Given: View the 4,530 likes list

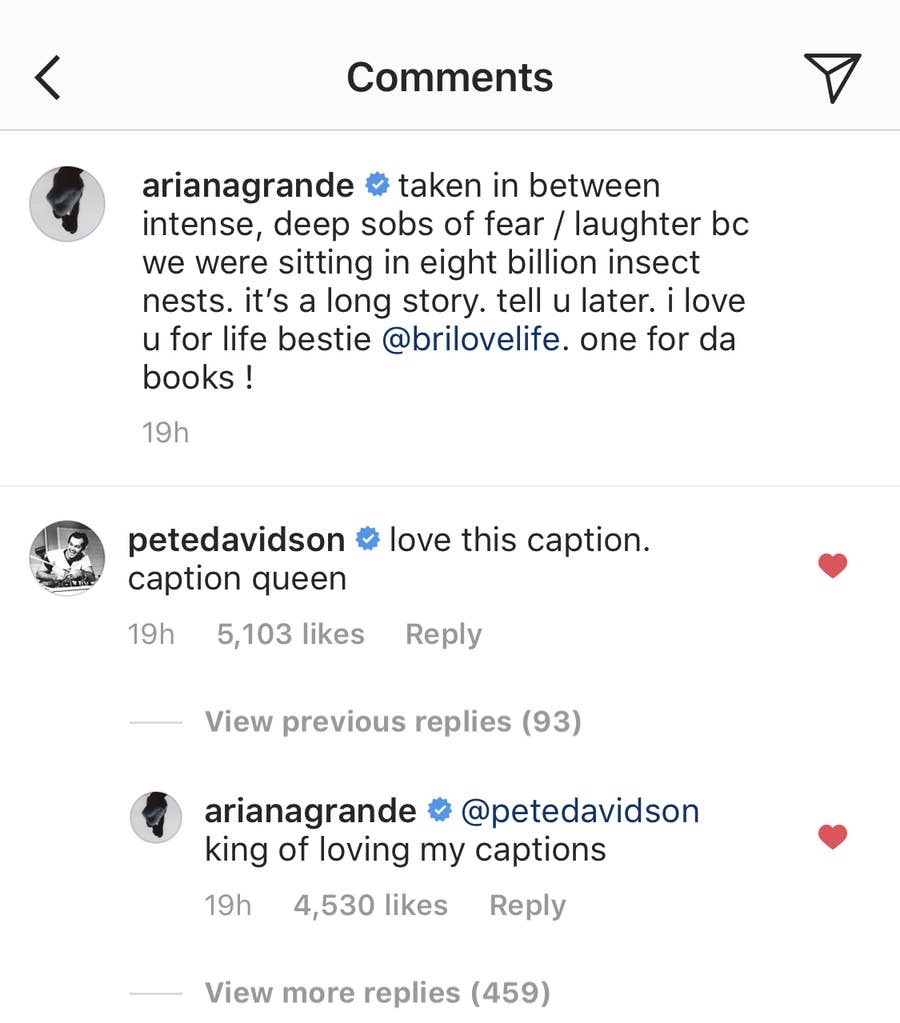Looking at the screenshot, I should pos(370,905).
